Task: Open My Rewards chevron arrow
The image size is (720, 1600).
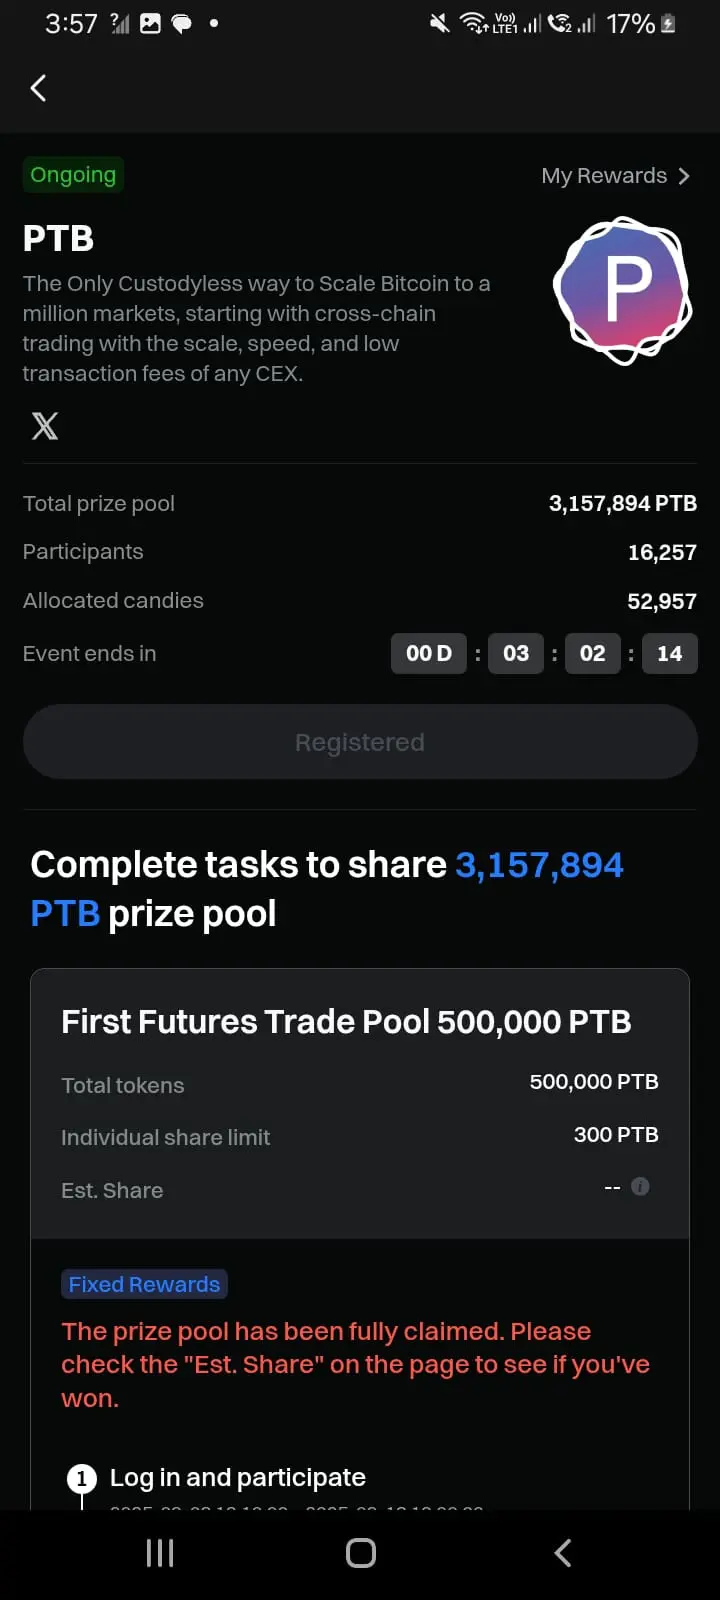Action: coord(684,176)
